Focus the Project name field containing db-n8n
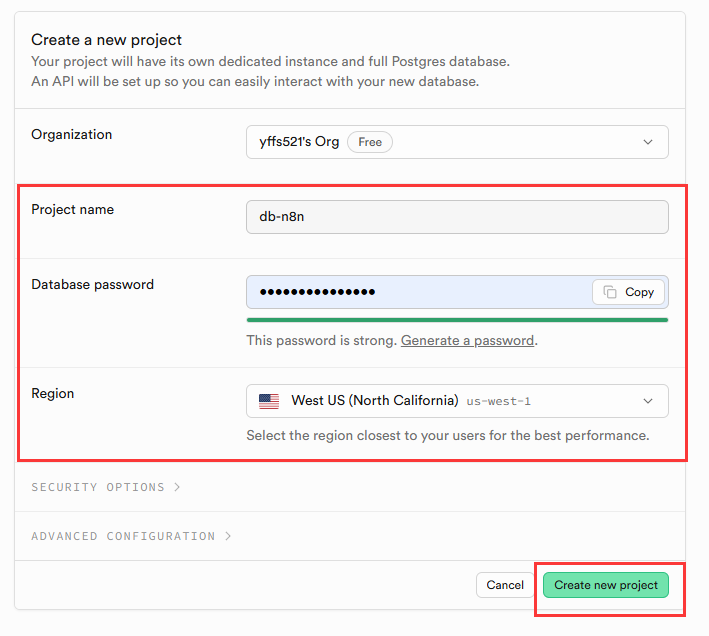The width and height of the screenshot is (709, 636). (457, 217)
